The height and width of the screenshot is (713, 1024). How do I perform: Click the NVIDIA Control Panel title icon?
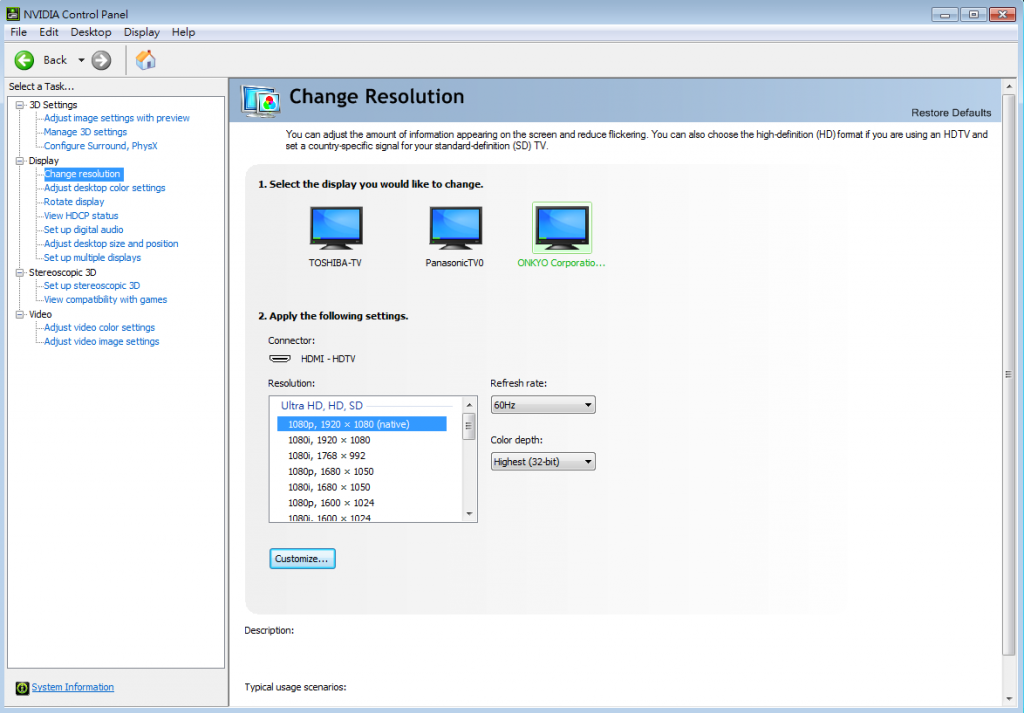[12, 14]
